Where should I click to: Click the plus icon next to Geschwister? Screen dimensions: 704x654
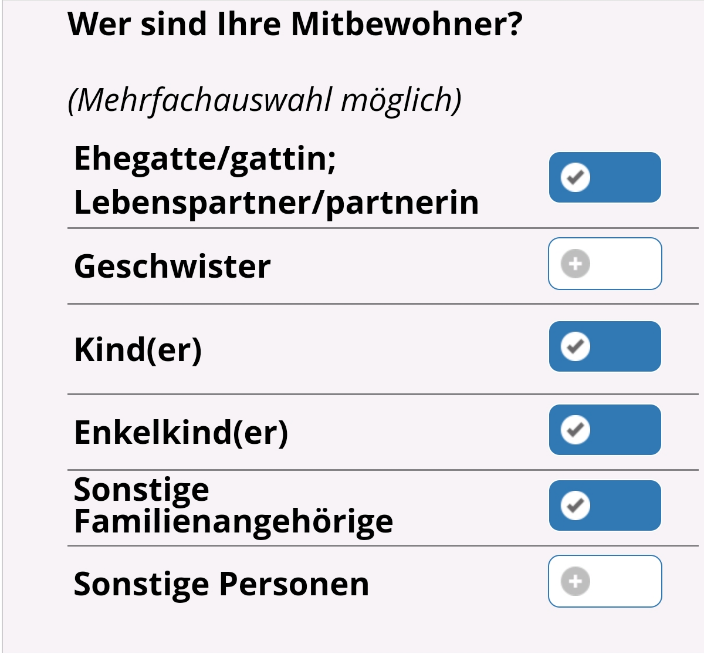coord(574,264)
